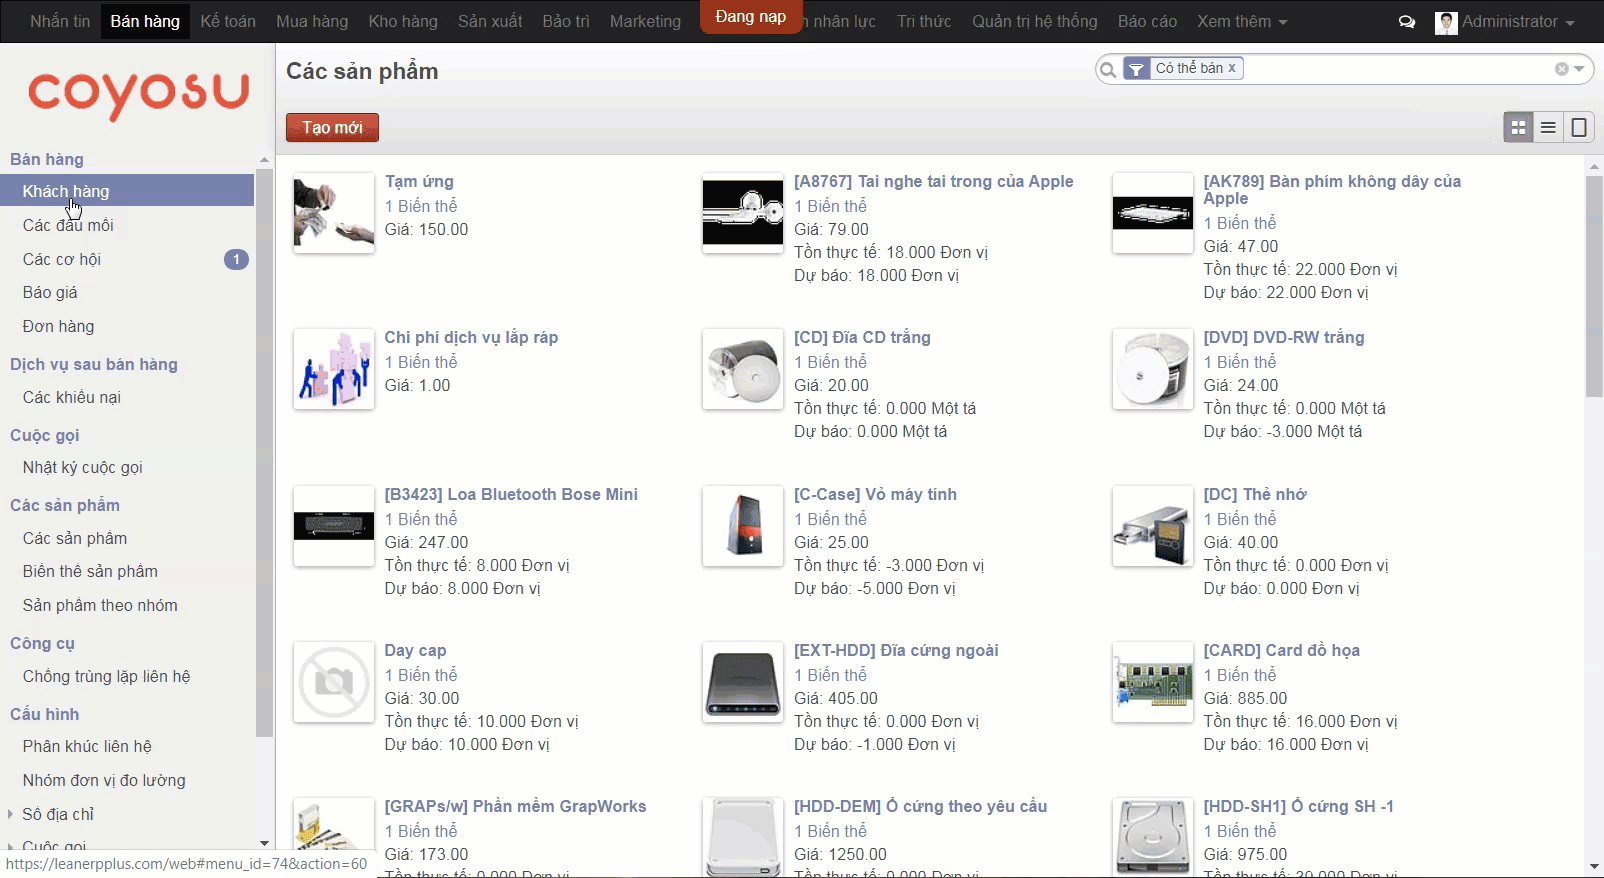The width and height of the screenshot is (1604, 878).
Task: Open the computer case product image
Action: pos(743,526)
